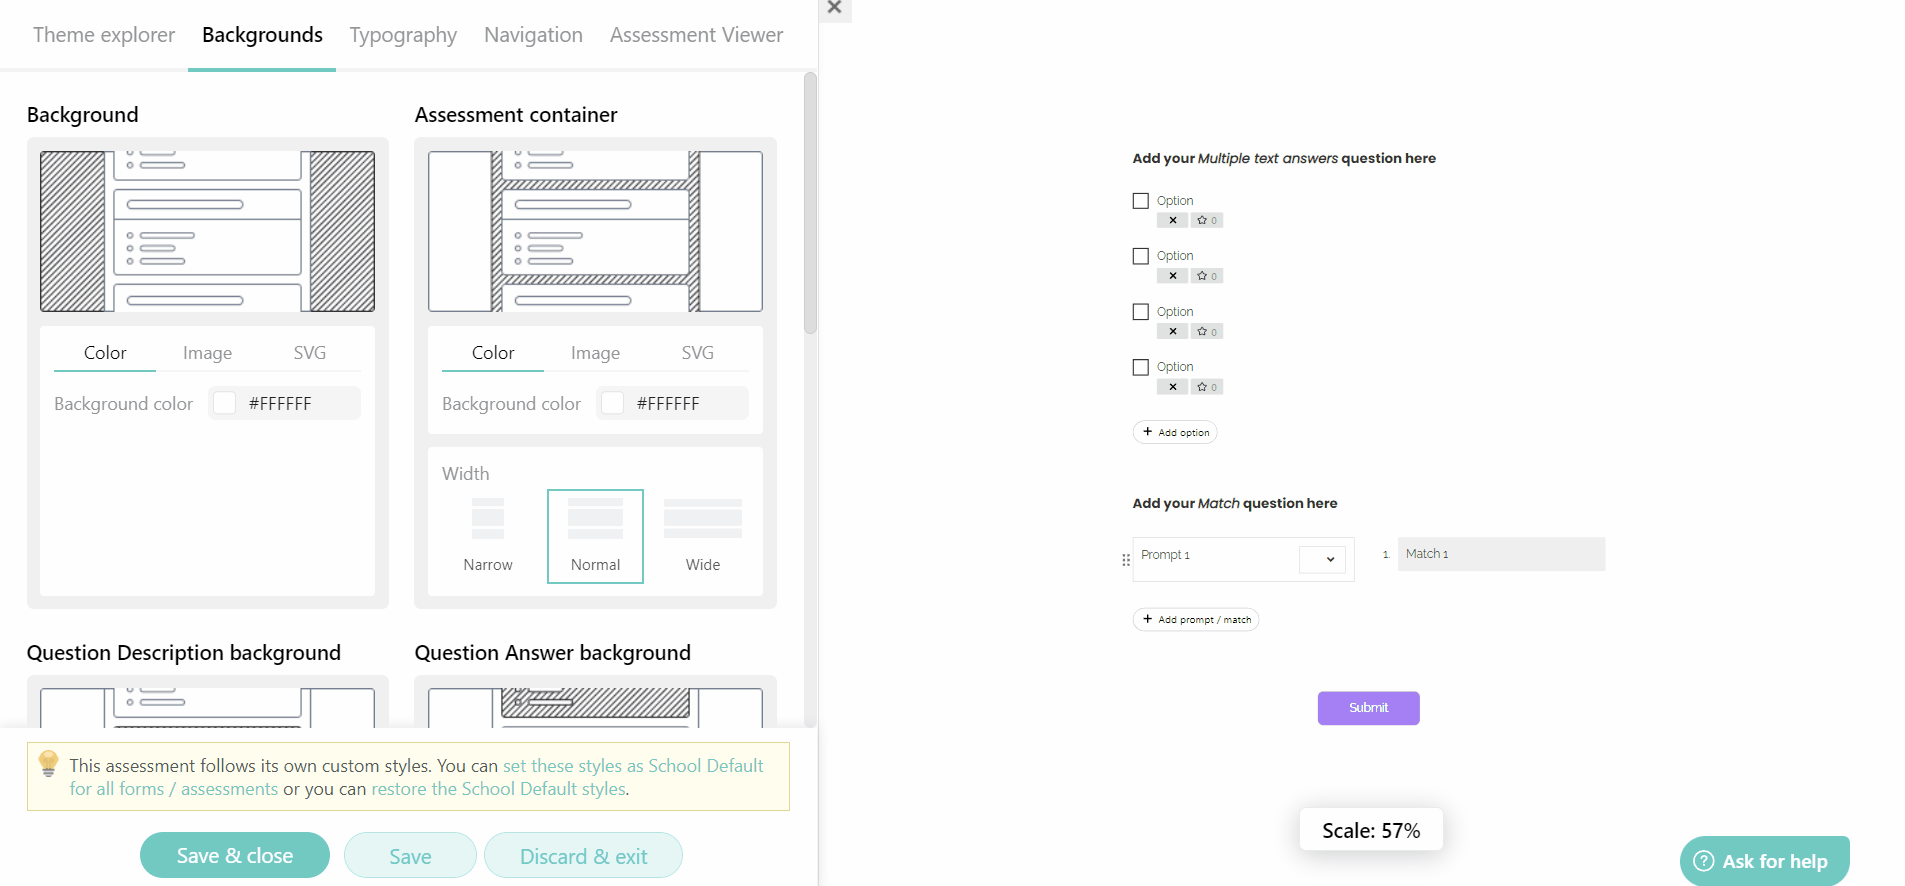Delete the second Option using its X icon
This screenshot has height=886, width=1905.
coord(1172,276)
